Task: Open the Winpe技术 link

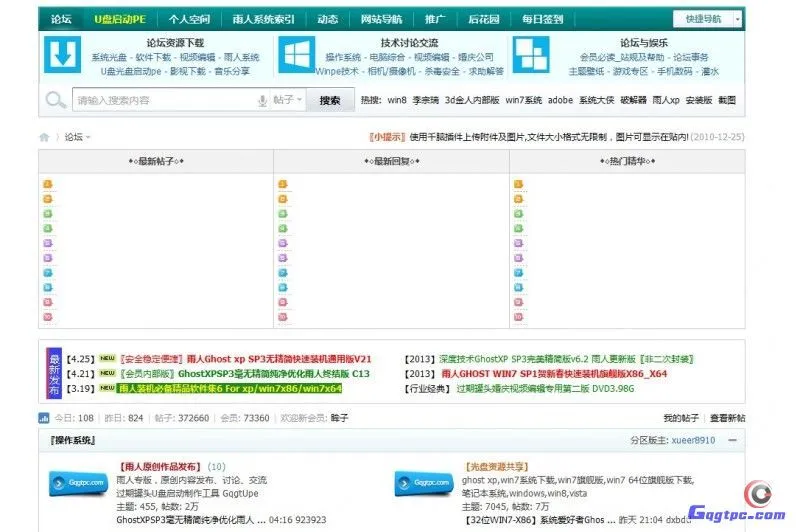Action: tap(337, 71)
